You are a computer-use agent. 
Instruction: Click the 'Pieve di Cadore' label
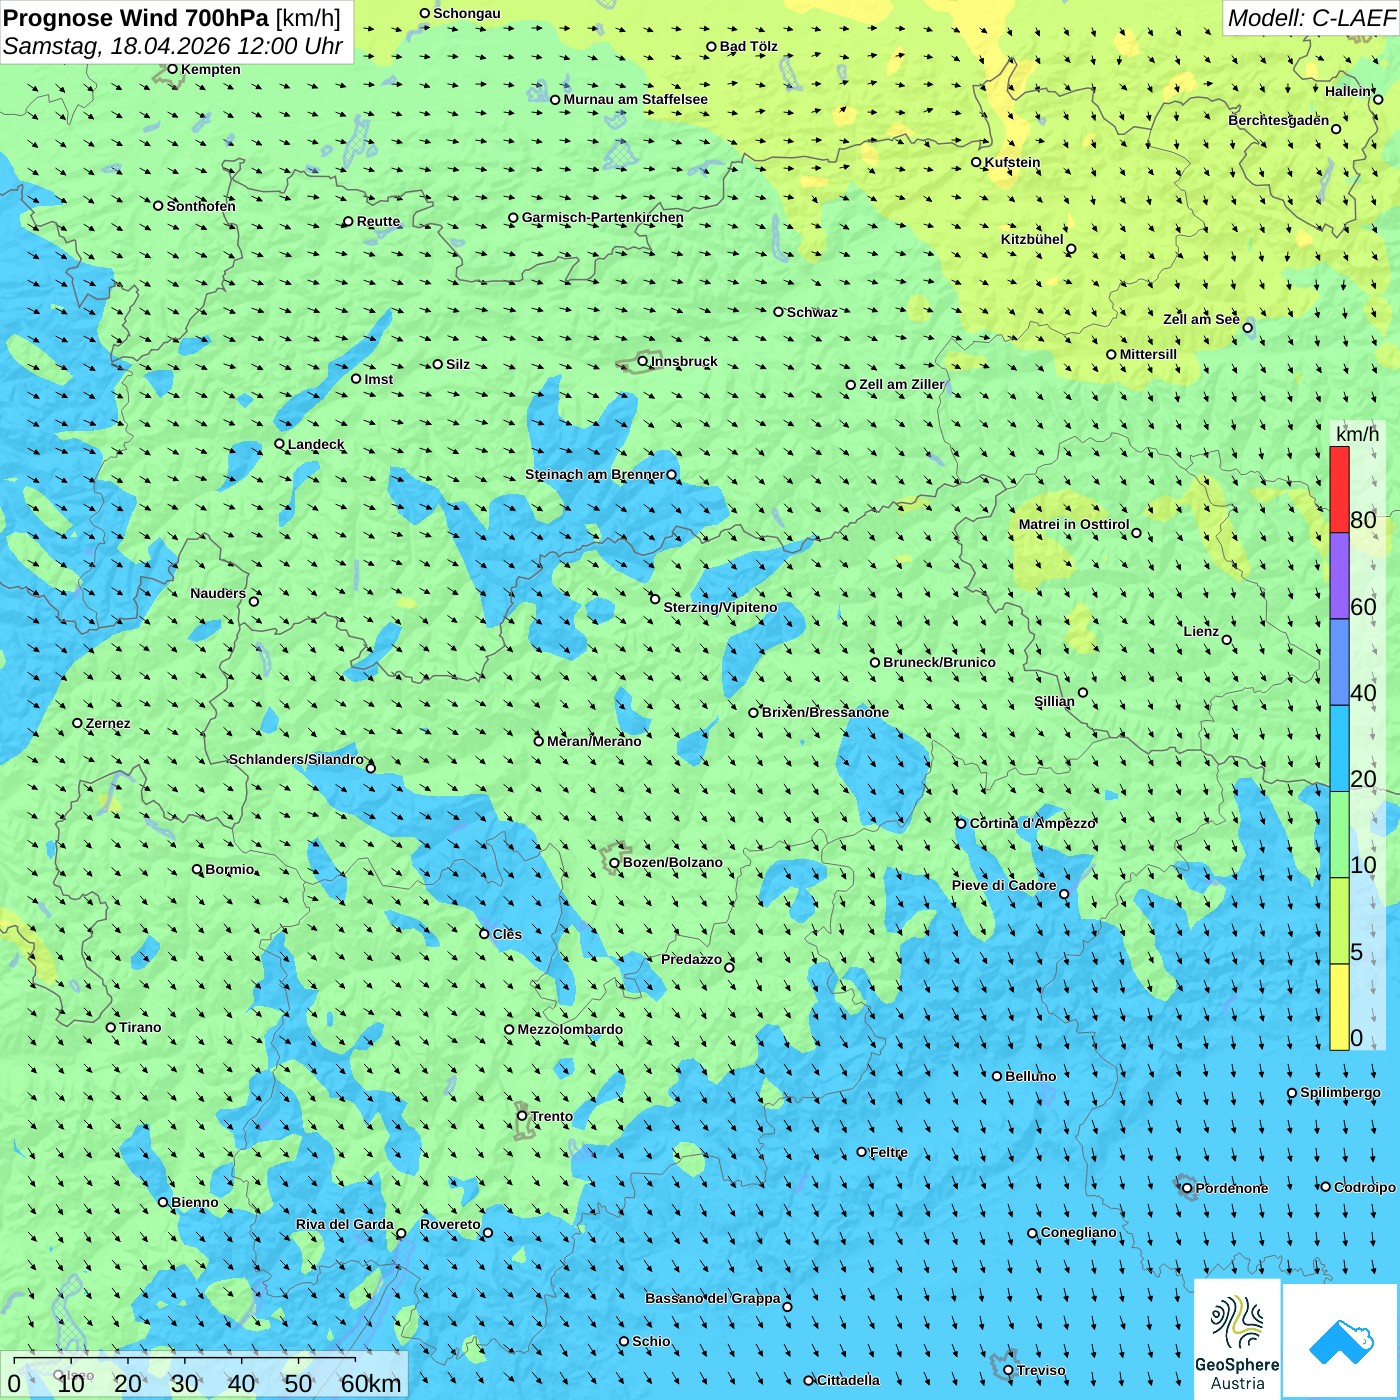pos(1004,885)
